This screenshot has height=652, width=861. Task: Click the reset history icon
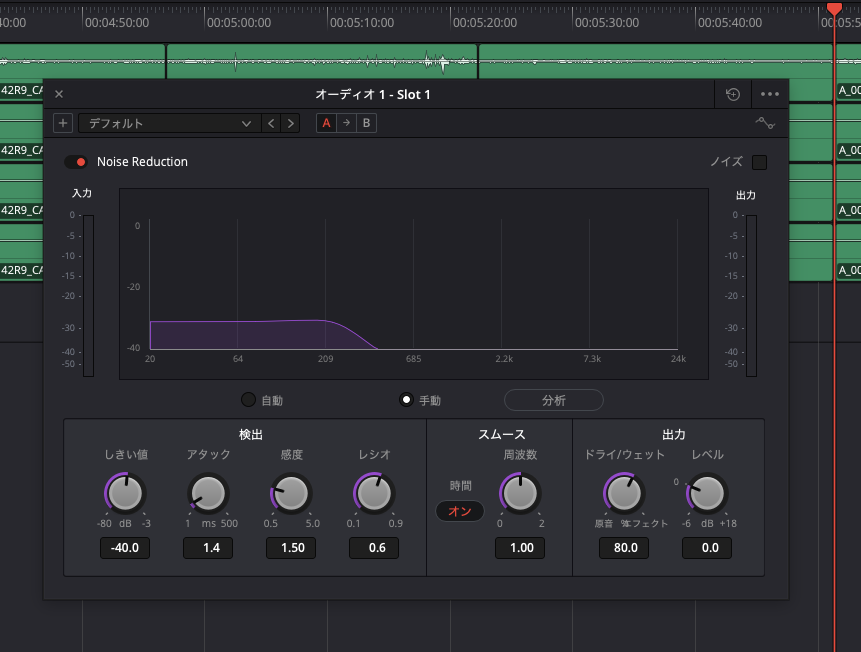click(733, 94)
